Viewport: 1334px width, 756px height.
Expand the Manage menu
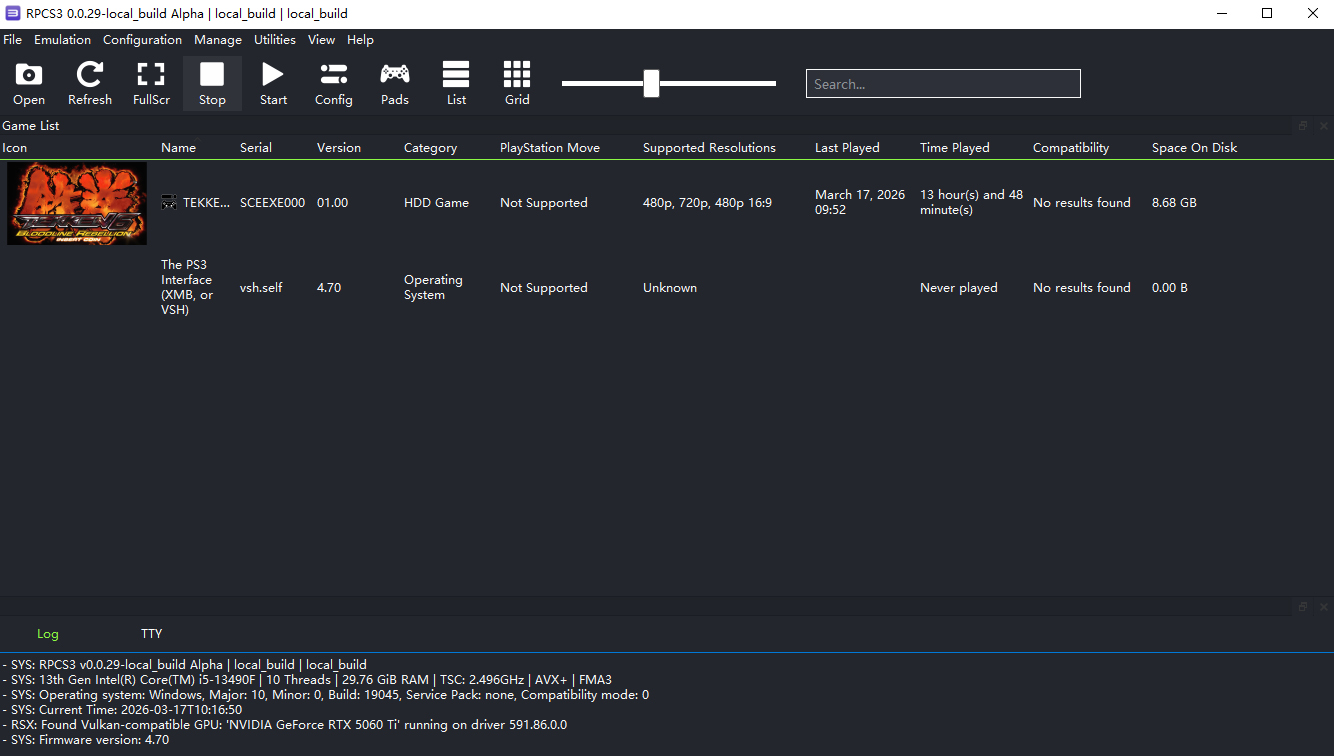pos(218,40)
